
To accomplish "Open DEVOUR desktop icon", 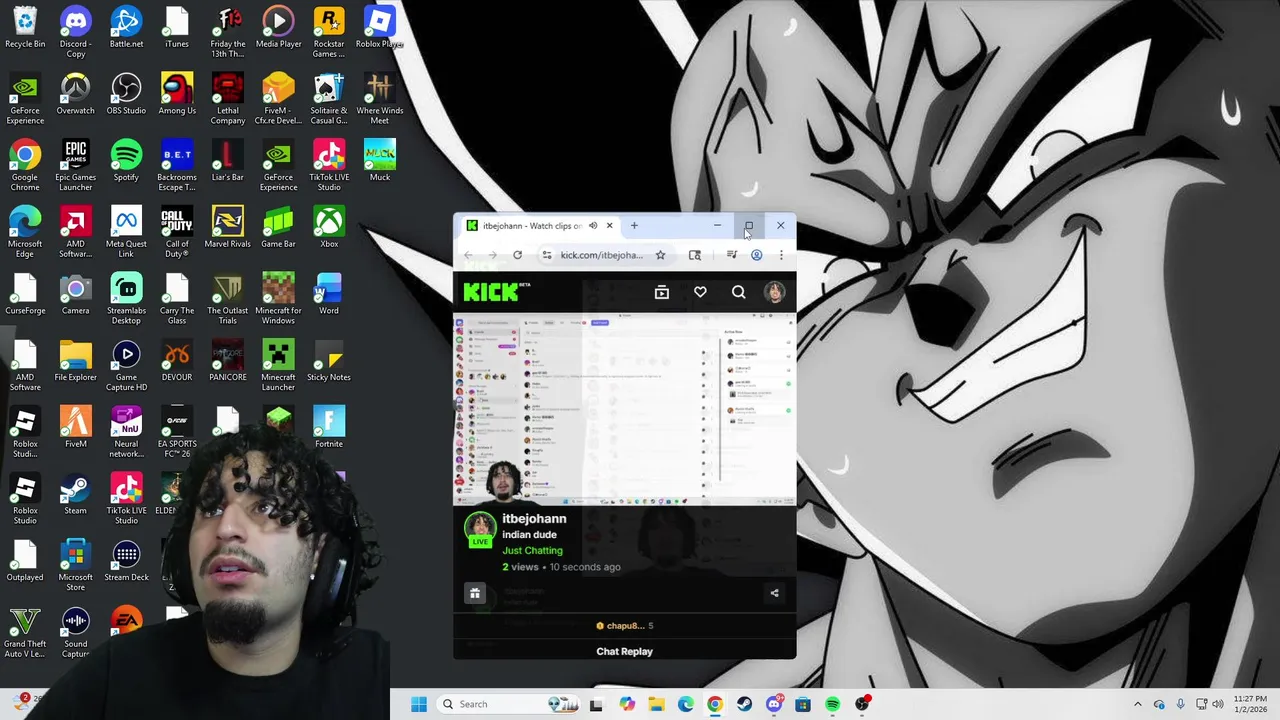I will 177,360.
